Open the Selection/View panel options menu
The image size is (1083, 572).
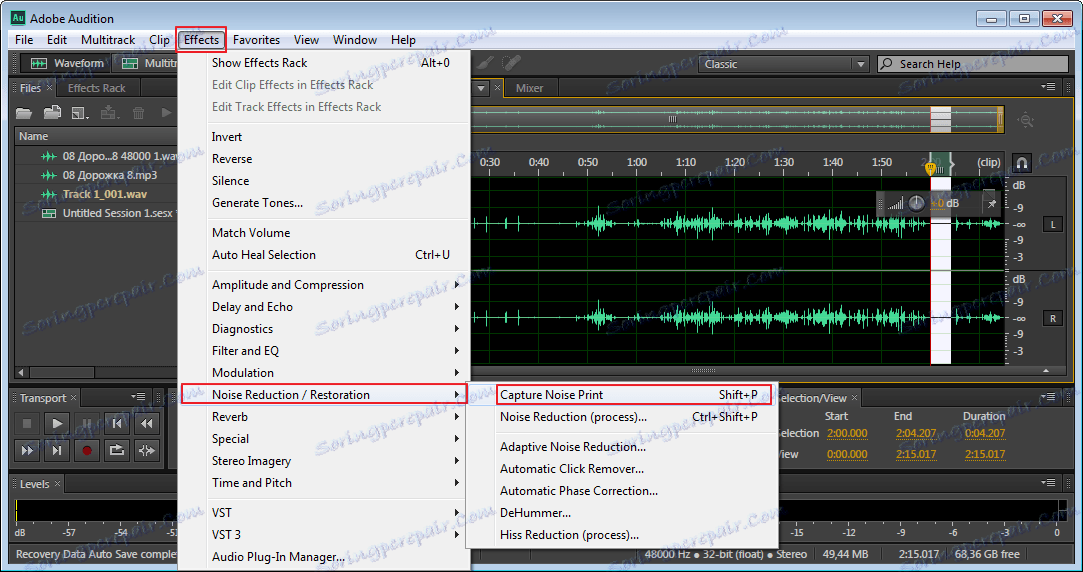(x=1048, y=397)
